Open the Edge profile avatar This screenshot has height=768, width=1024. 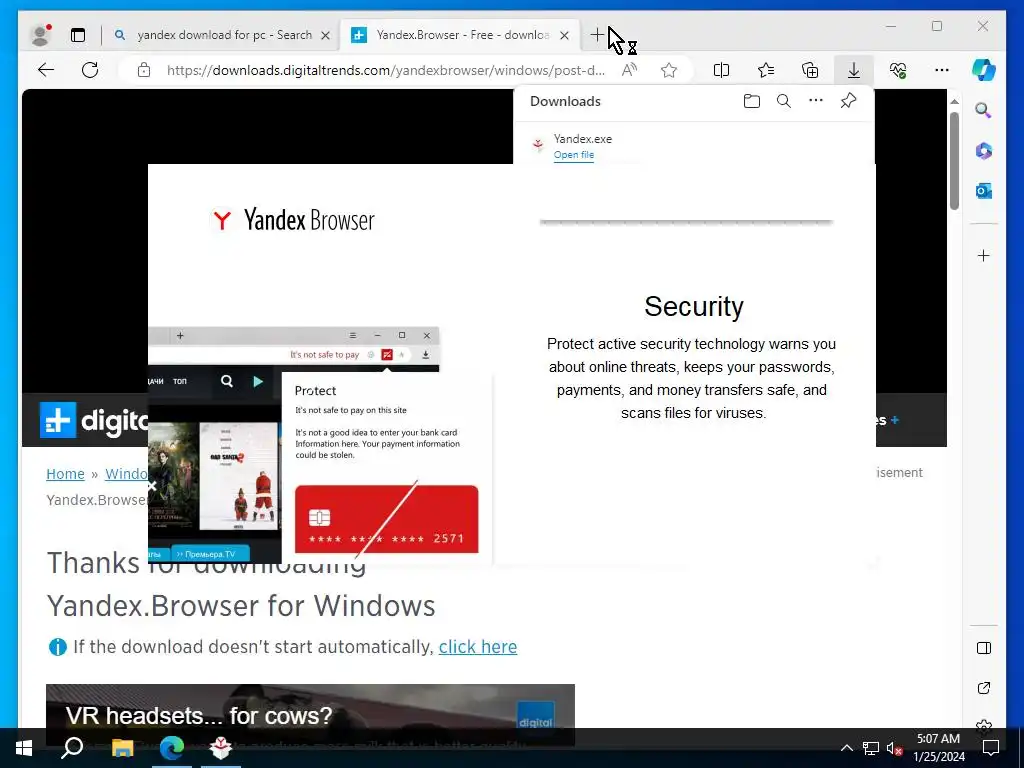point(40,35)
